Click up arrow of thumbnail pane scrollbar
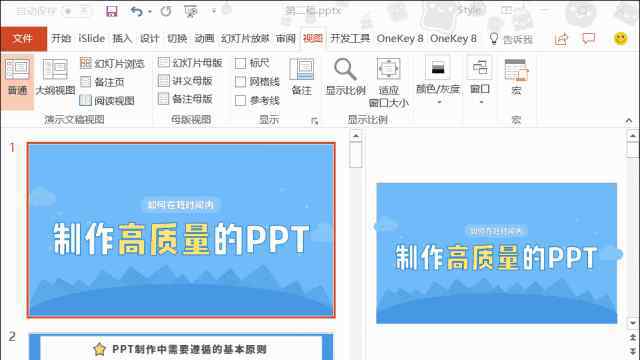This screenshot has height=360, width=640. [x=356, y=136]
